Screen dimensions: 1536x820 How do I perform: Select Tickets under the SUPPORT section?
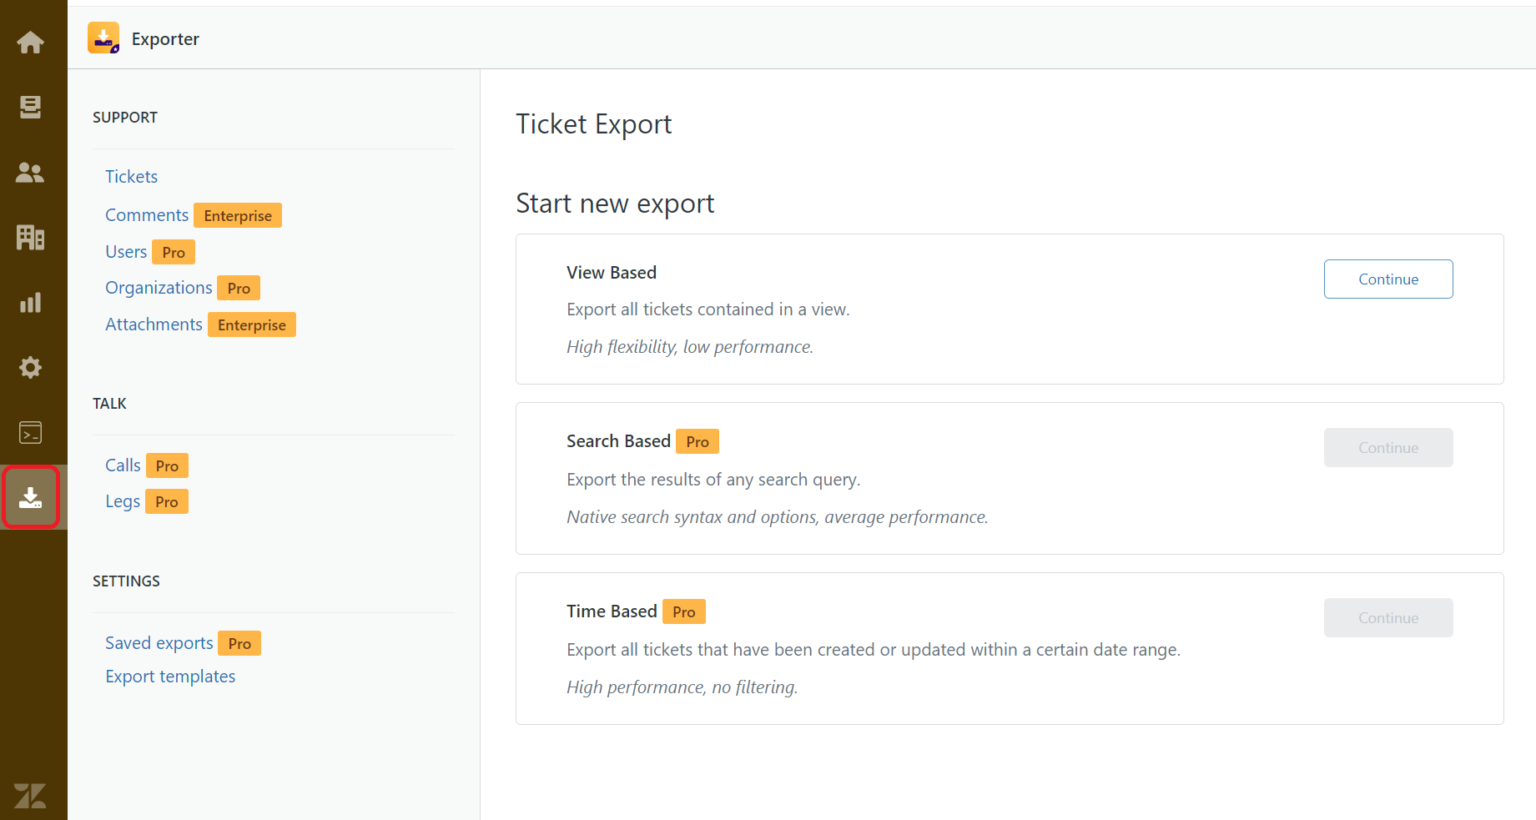(x=131, y=176)
